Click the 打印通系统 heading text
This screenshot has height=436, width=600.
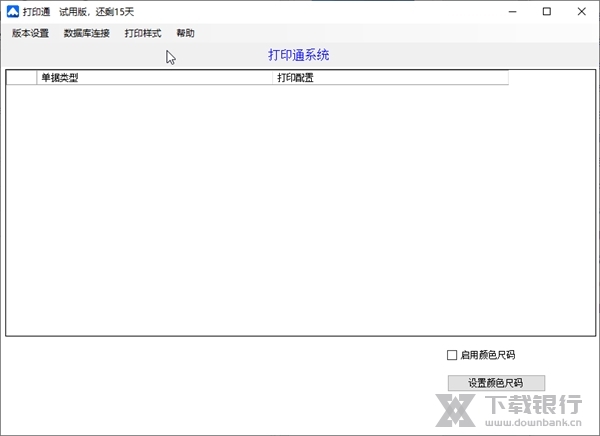298,55
